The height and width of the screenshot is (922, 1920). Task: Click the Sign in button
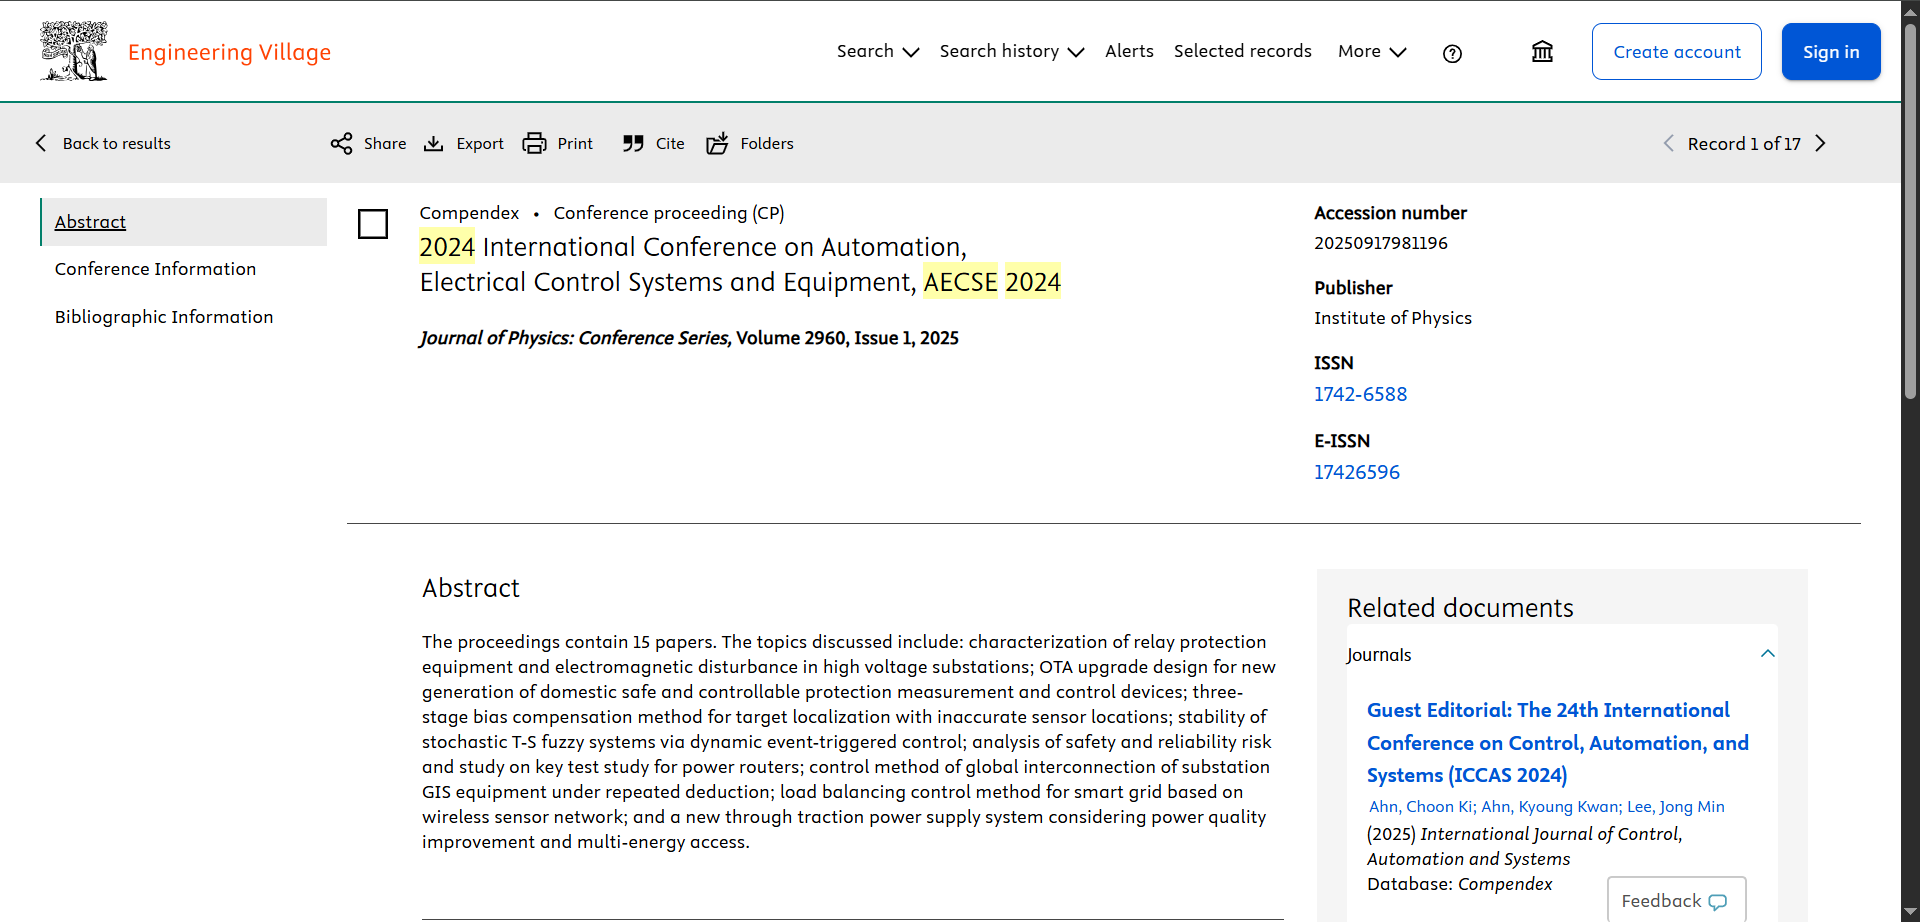1830,52
